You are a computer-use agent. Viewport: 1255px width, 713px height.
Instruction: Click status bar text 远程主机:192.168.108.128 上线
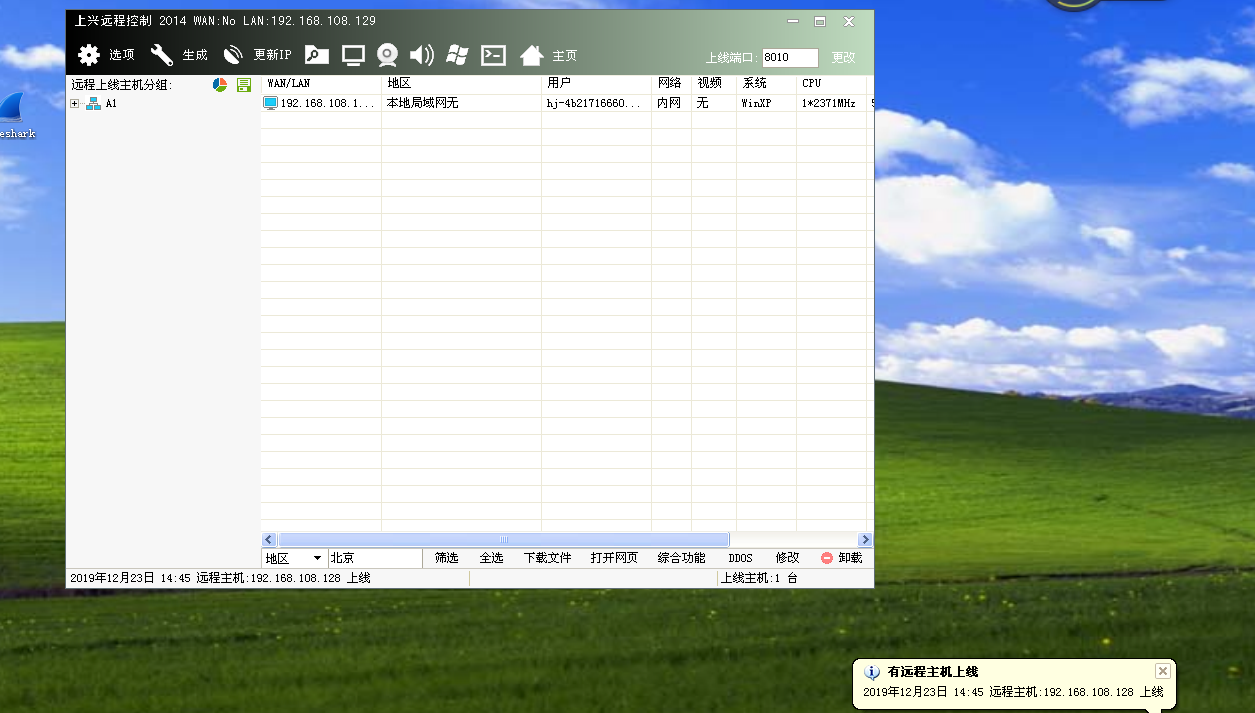pos(283,578)
